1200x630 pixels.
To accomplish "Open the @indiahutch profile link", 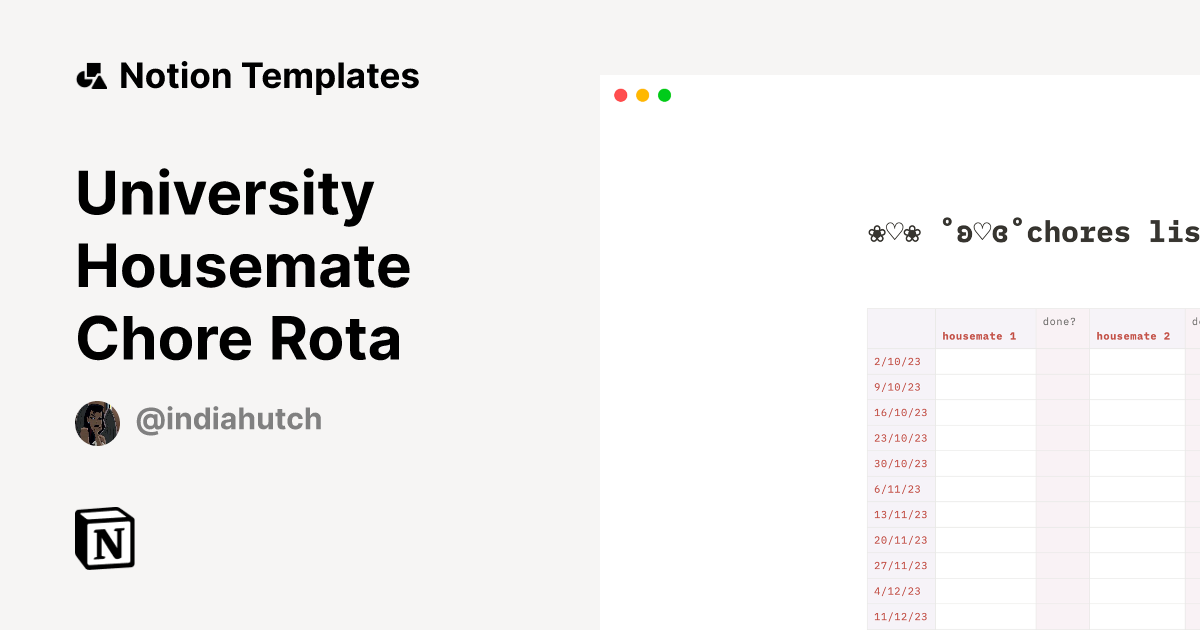I will coord(228,419).
